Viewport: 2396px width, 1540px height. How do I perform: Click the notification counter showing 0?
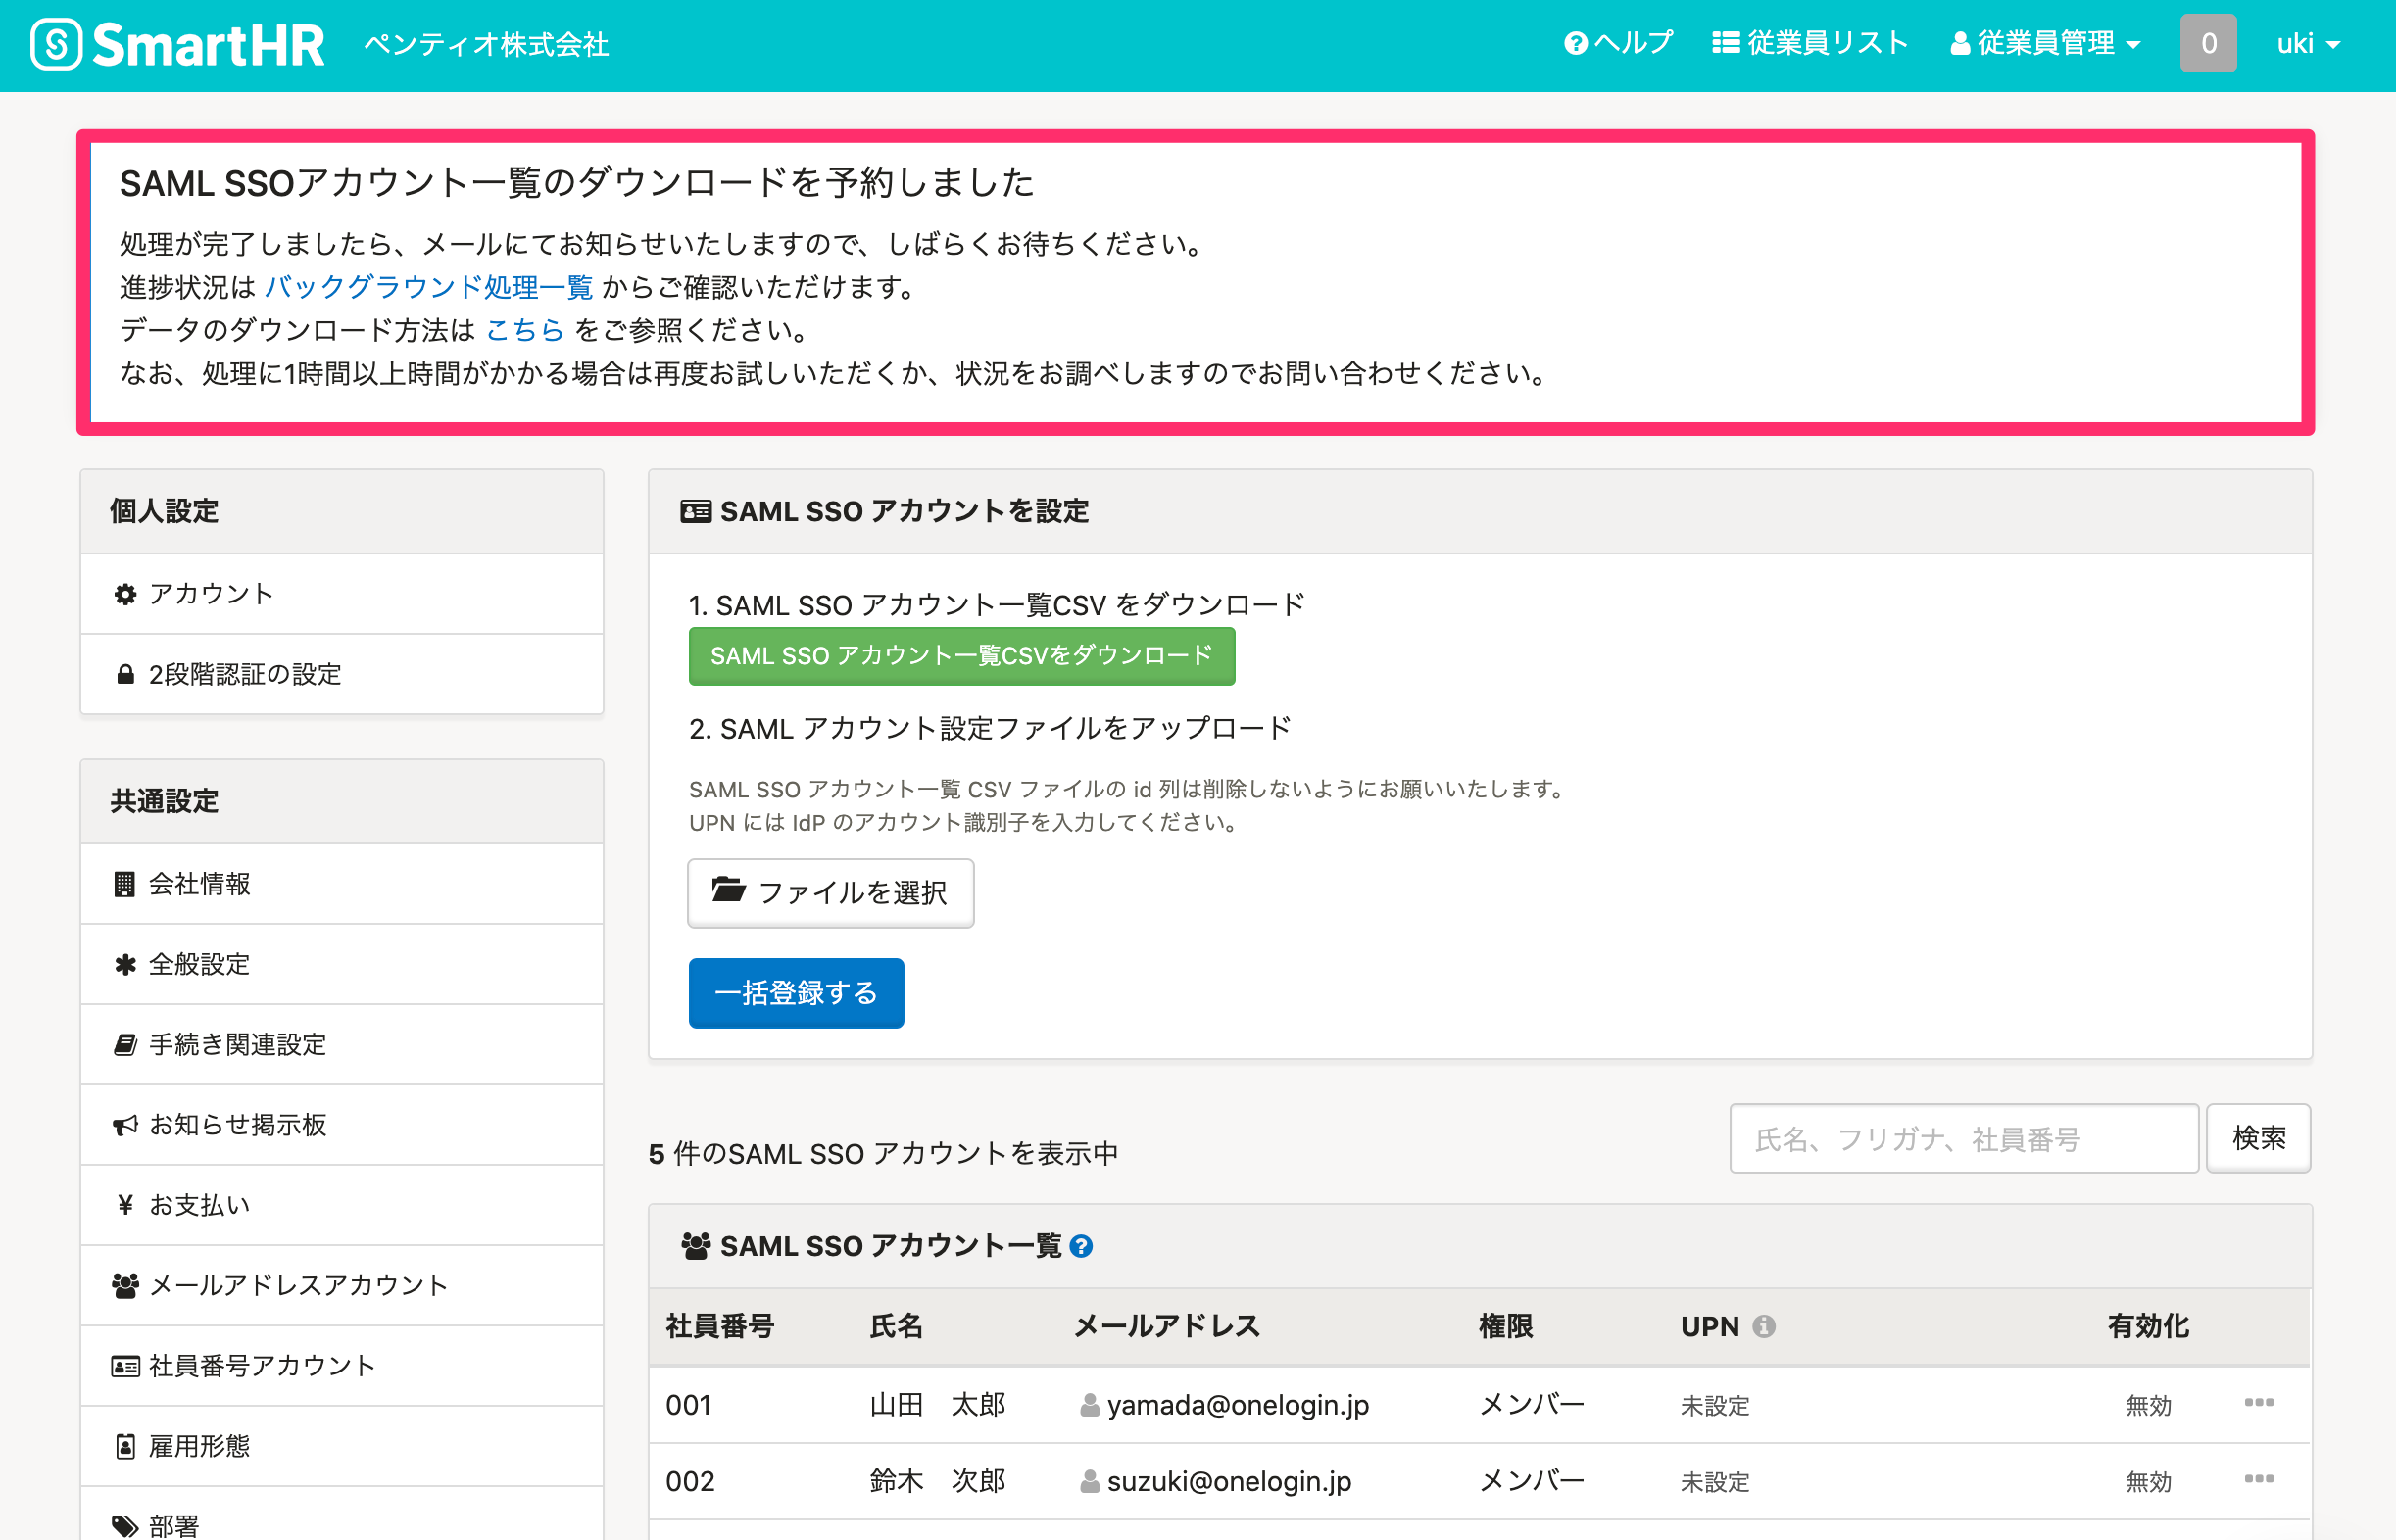(x=2208, y=44)
